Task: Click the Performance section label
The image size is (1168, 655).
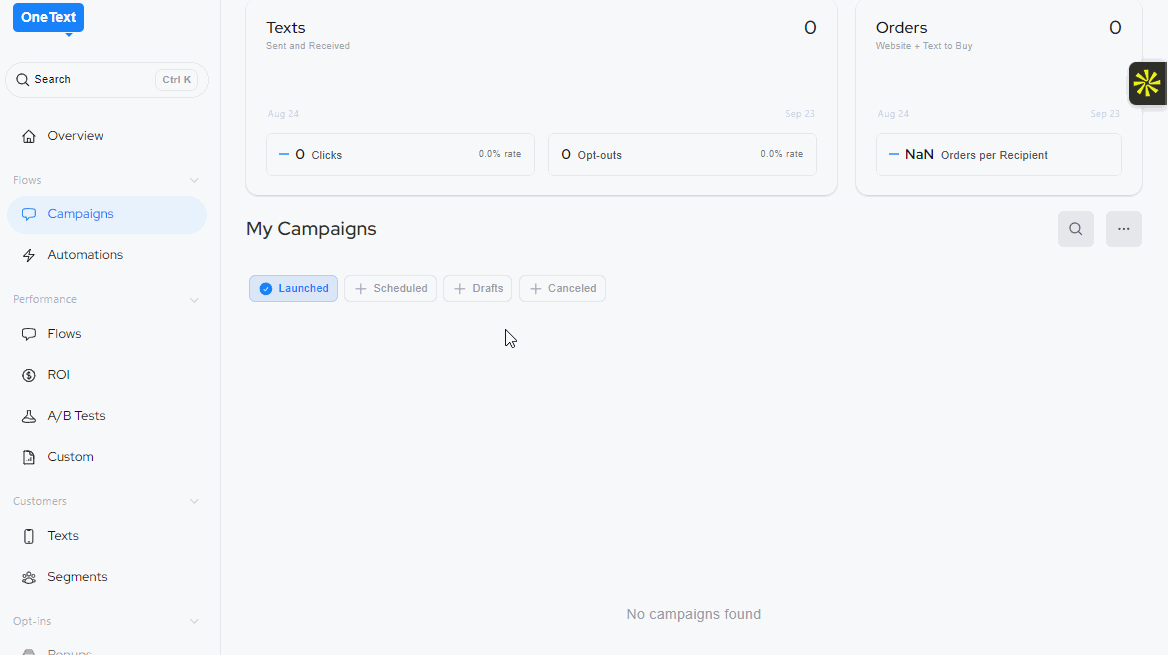Action: 45,300
